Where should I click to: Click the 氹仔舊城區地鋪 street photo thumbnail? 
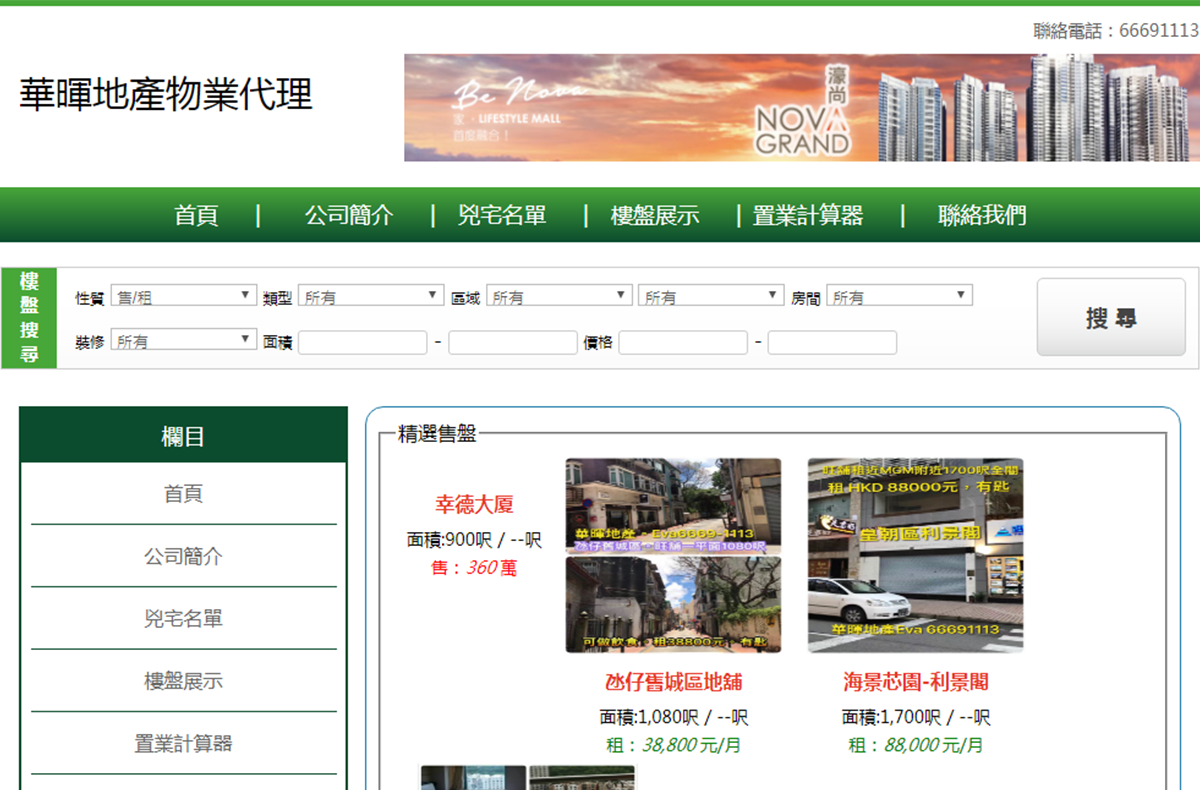pyautogui.click(x=673, y=556)
